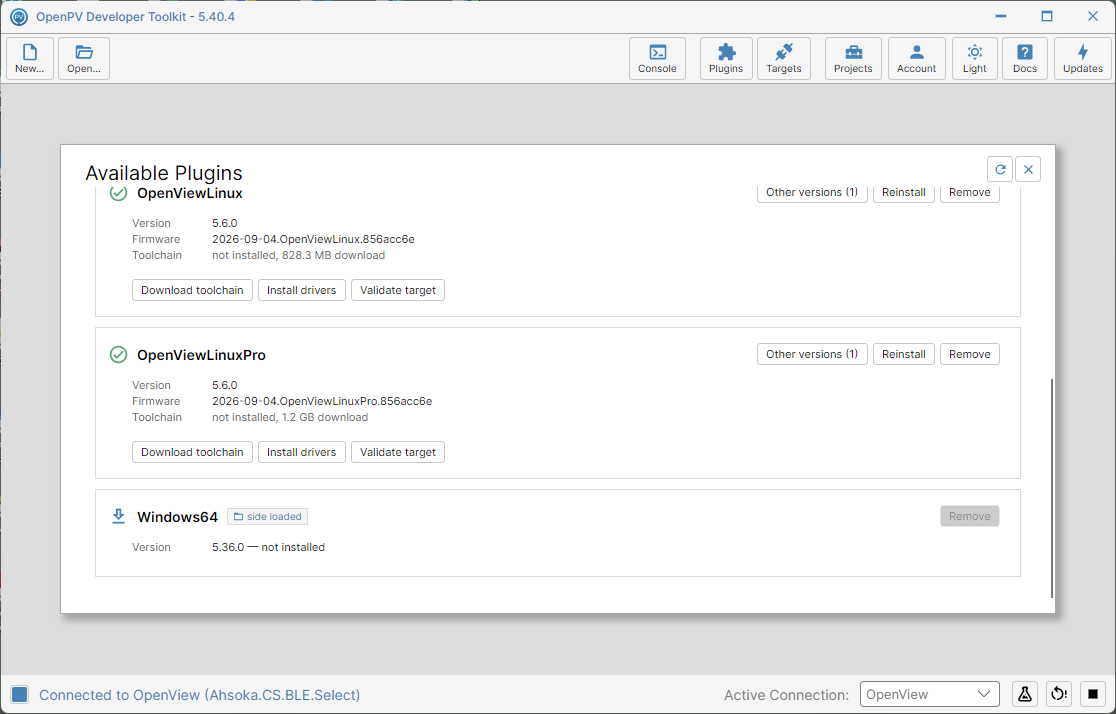This screenshot has height=714, width=1116.
Task: Click the green check icon beside OpenViewLinuxPro
Action: (118, 355)
